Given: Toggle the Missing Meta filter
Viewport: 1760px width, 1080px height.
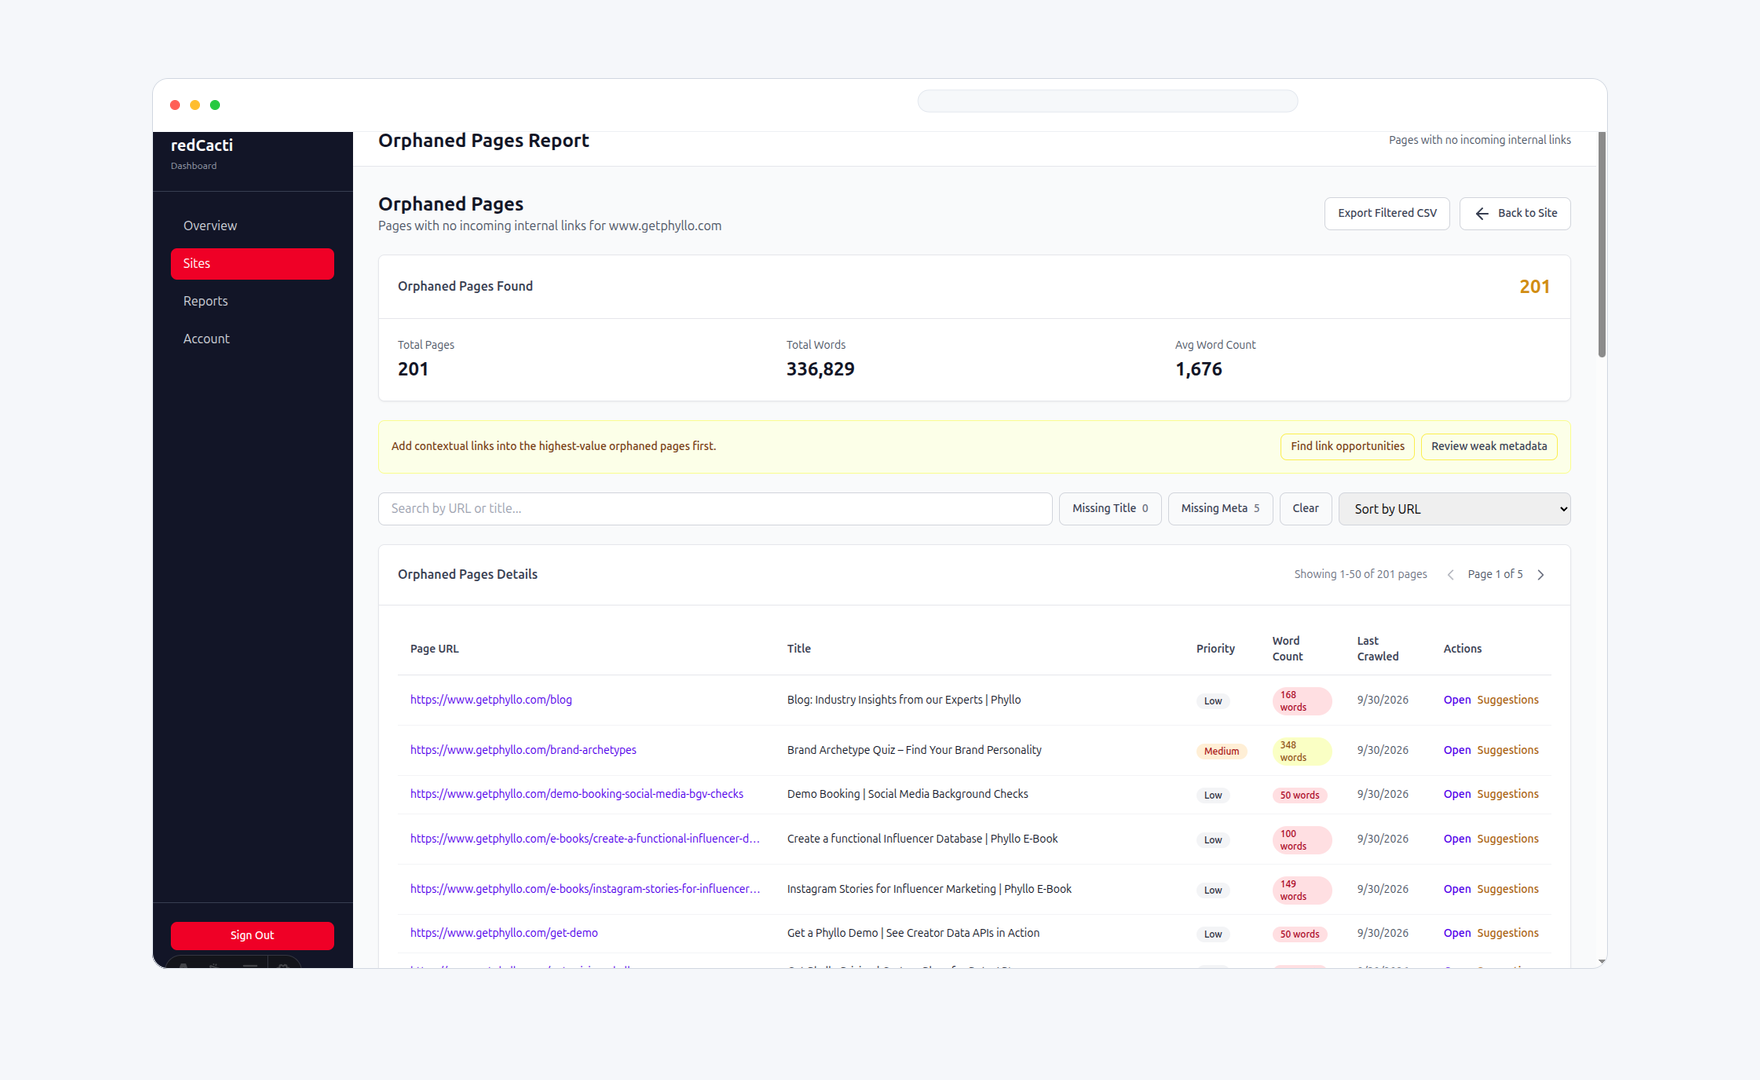Looking at the screenshot, I should [x=1220, y=509].
